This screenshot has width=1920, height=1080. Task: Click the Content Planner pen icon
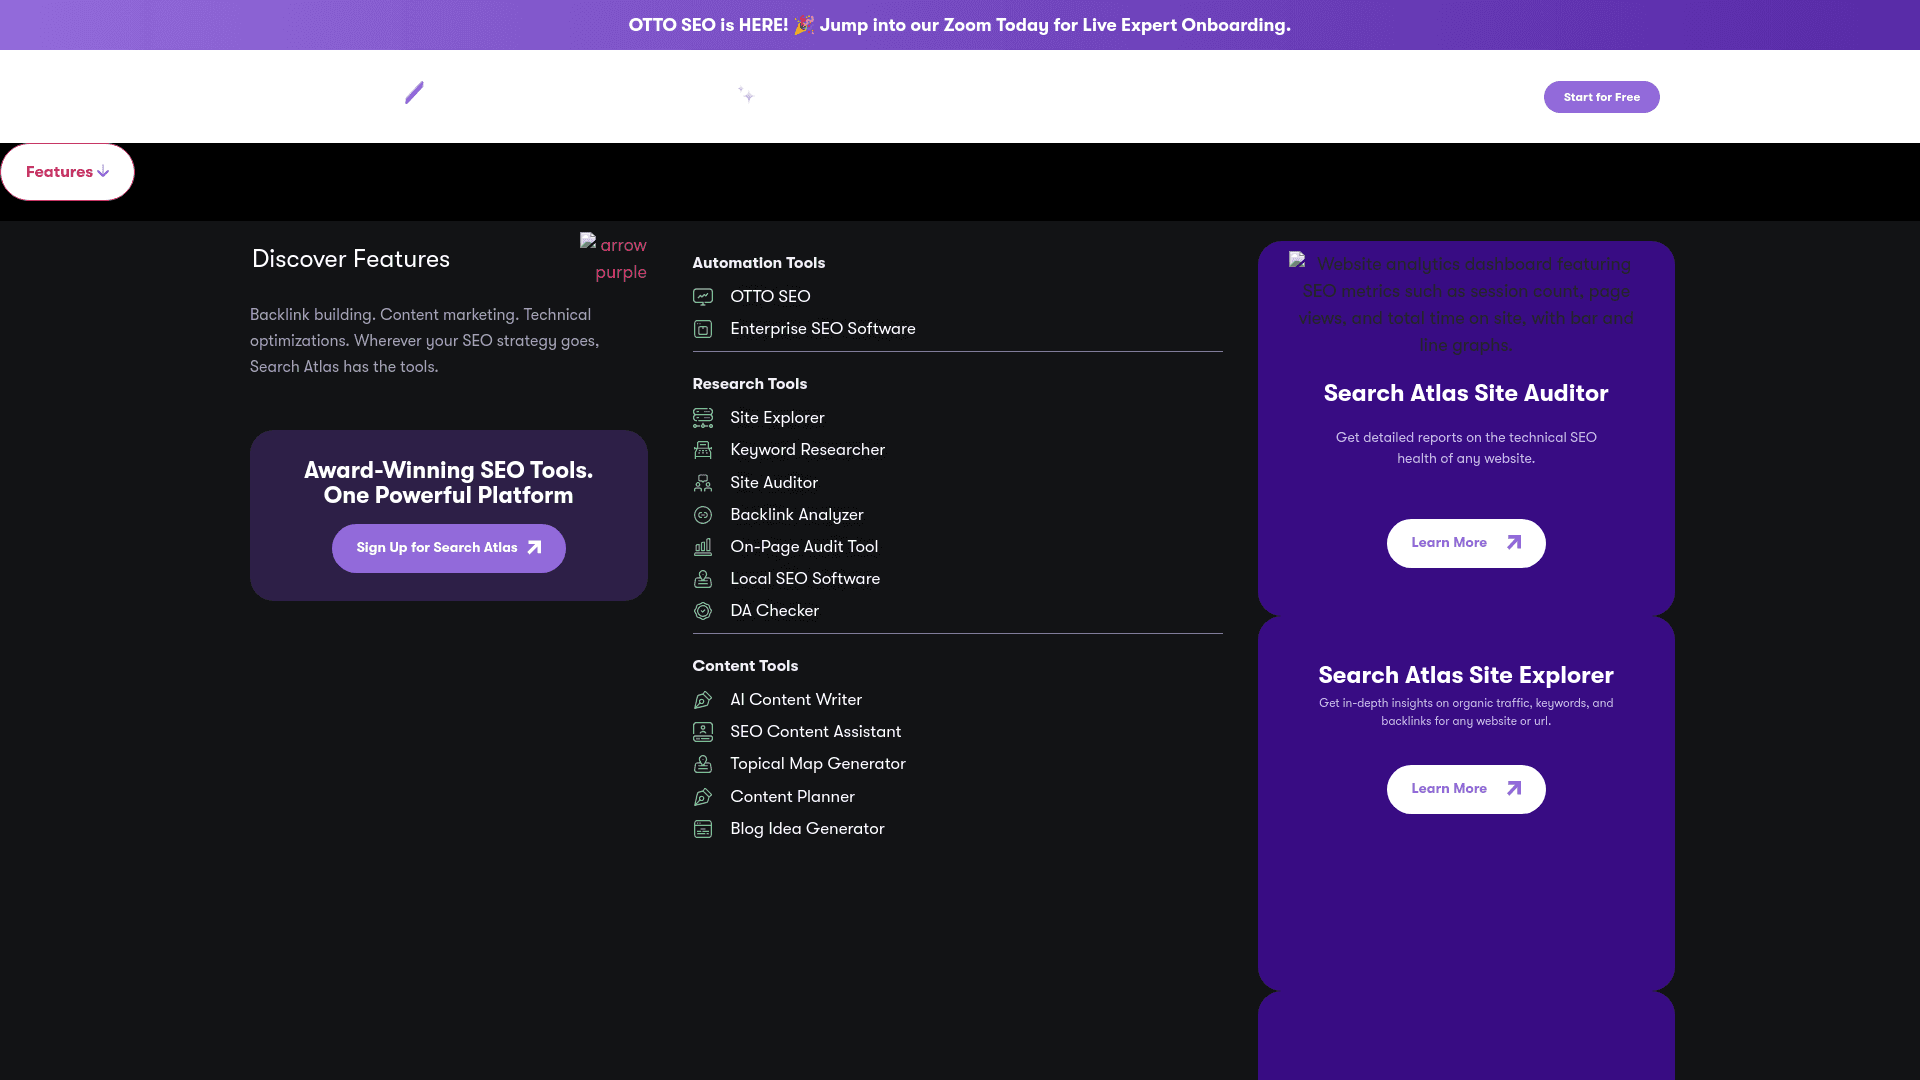pyautogui.click(x=703, y=797)
